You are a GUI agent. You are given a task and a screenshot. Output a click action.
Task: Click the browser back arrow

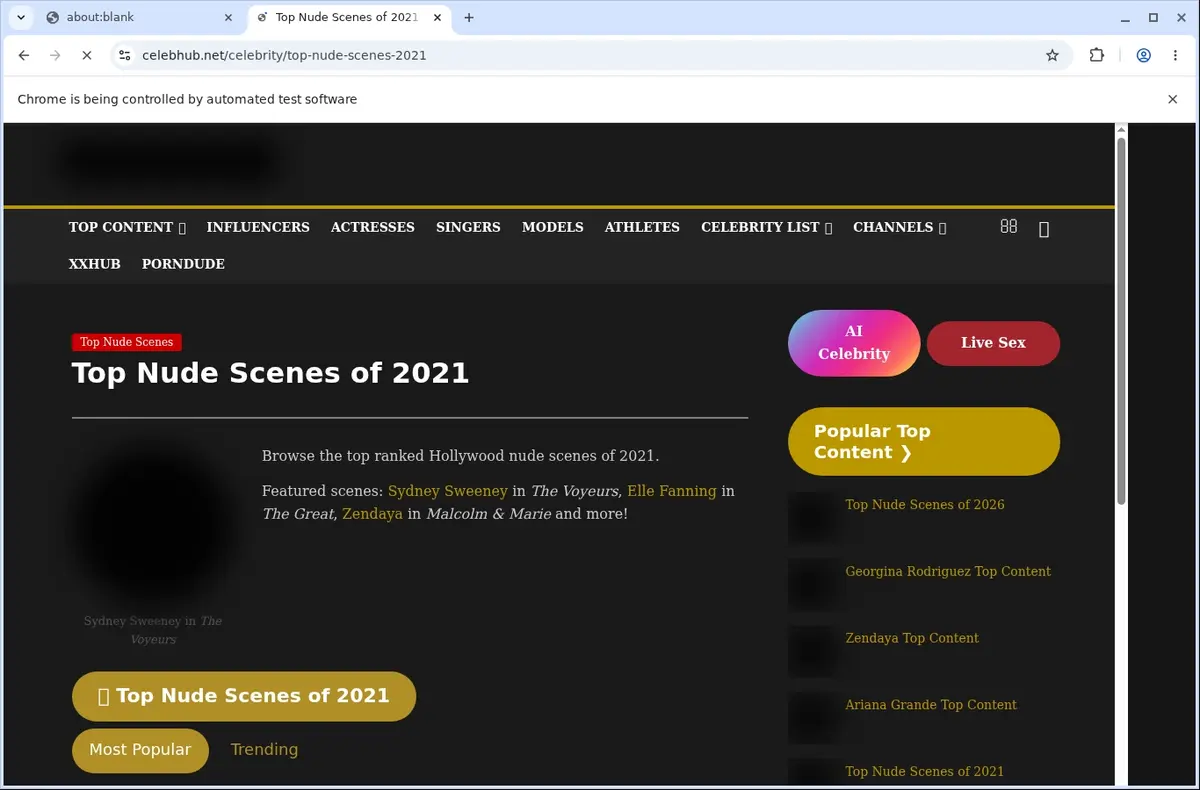pos(24,56)
